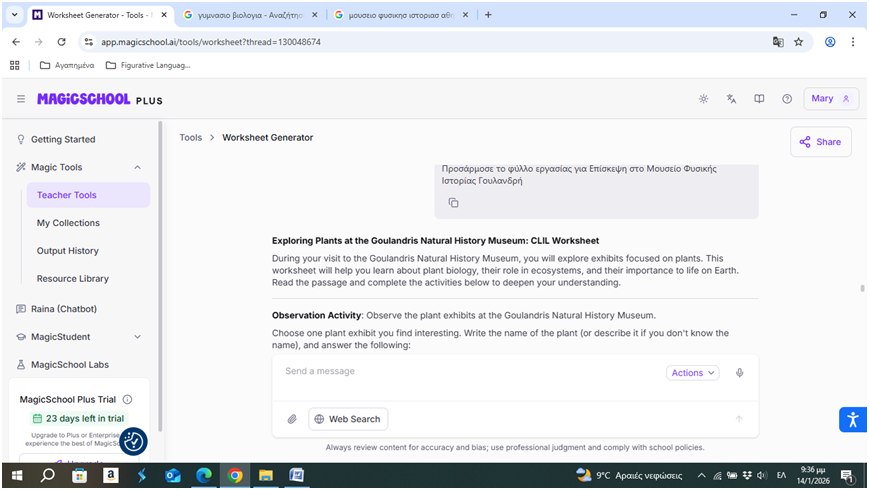Collapse the Magic Tools section

137,167
